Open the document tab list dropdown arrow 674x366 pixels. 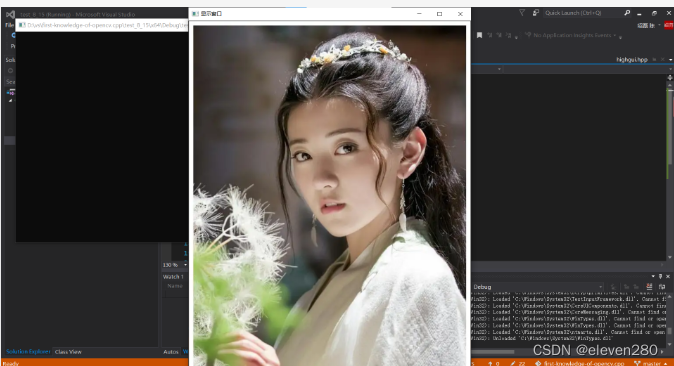tap(670, 60)
